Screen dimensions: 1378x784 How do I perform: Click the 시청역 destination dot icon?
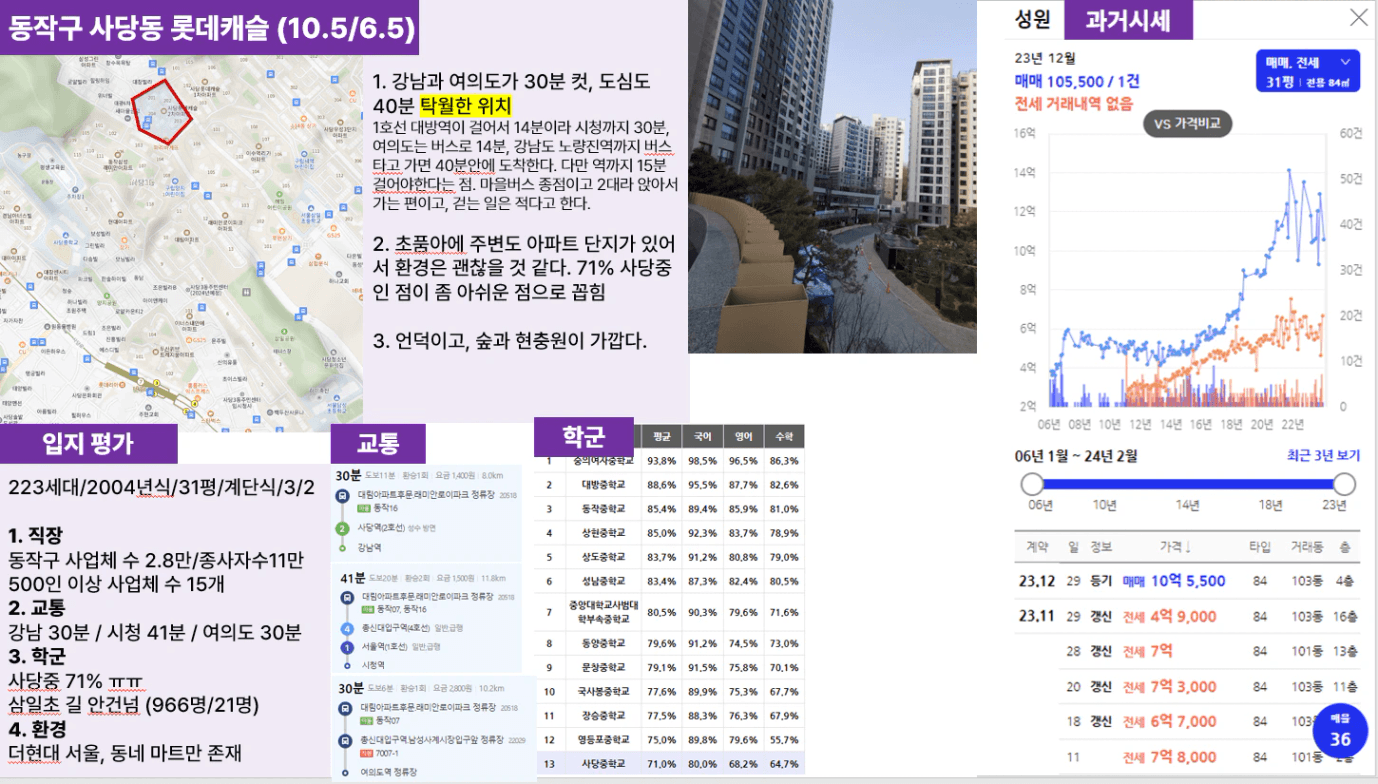345,665
